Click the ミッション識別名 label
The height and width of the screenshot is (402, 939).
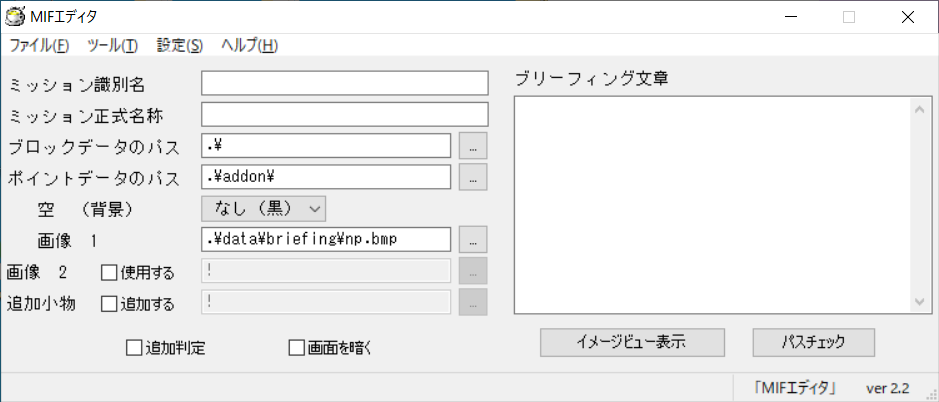click(x=76, y=85)
